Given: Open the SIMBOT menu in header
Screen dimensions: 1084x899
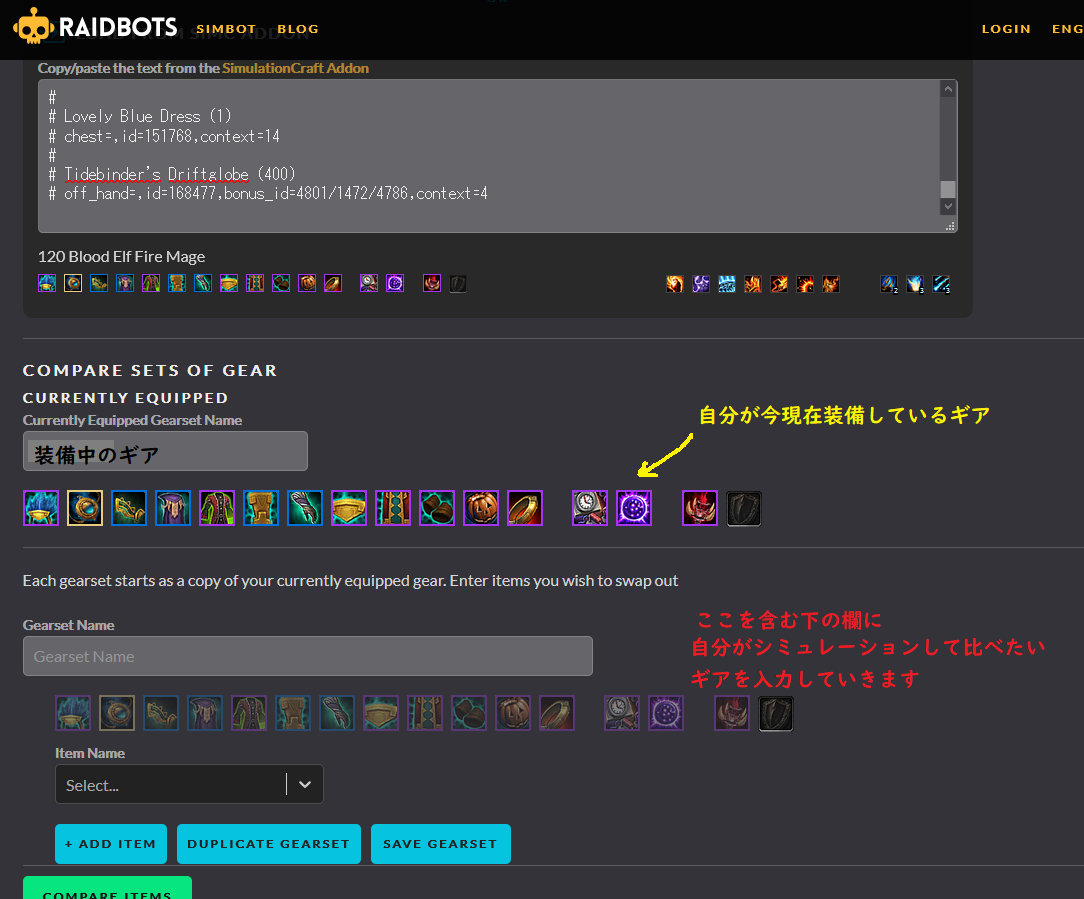Looking at the screenshot, I should click(226, 29).
